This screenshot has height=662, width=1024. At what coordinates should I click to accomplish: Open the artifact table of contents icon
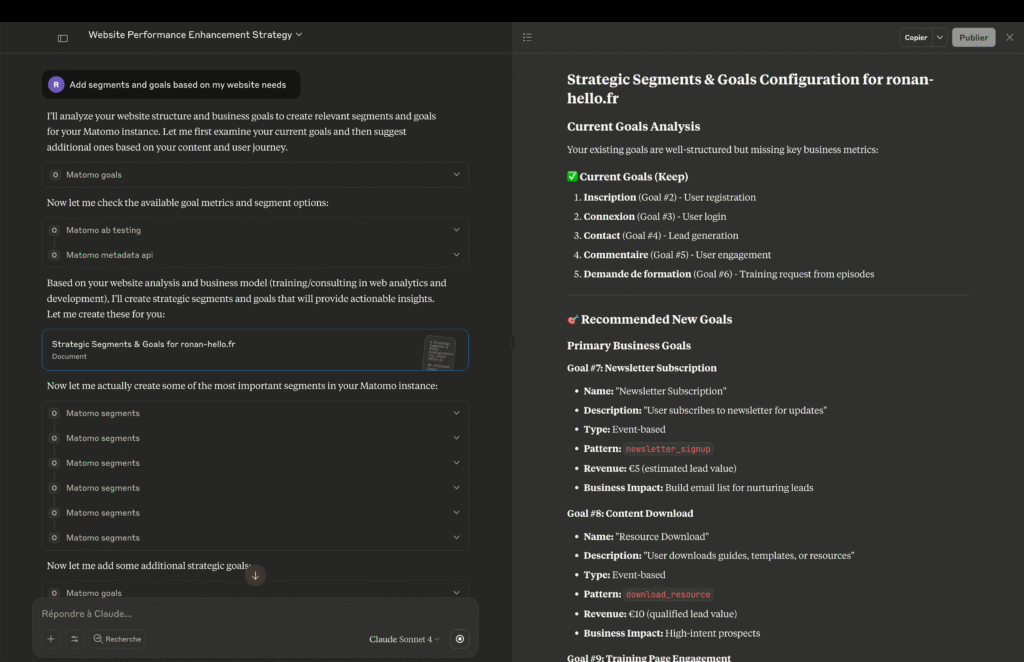(527, 36)
